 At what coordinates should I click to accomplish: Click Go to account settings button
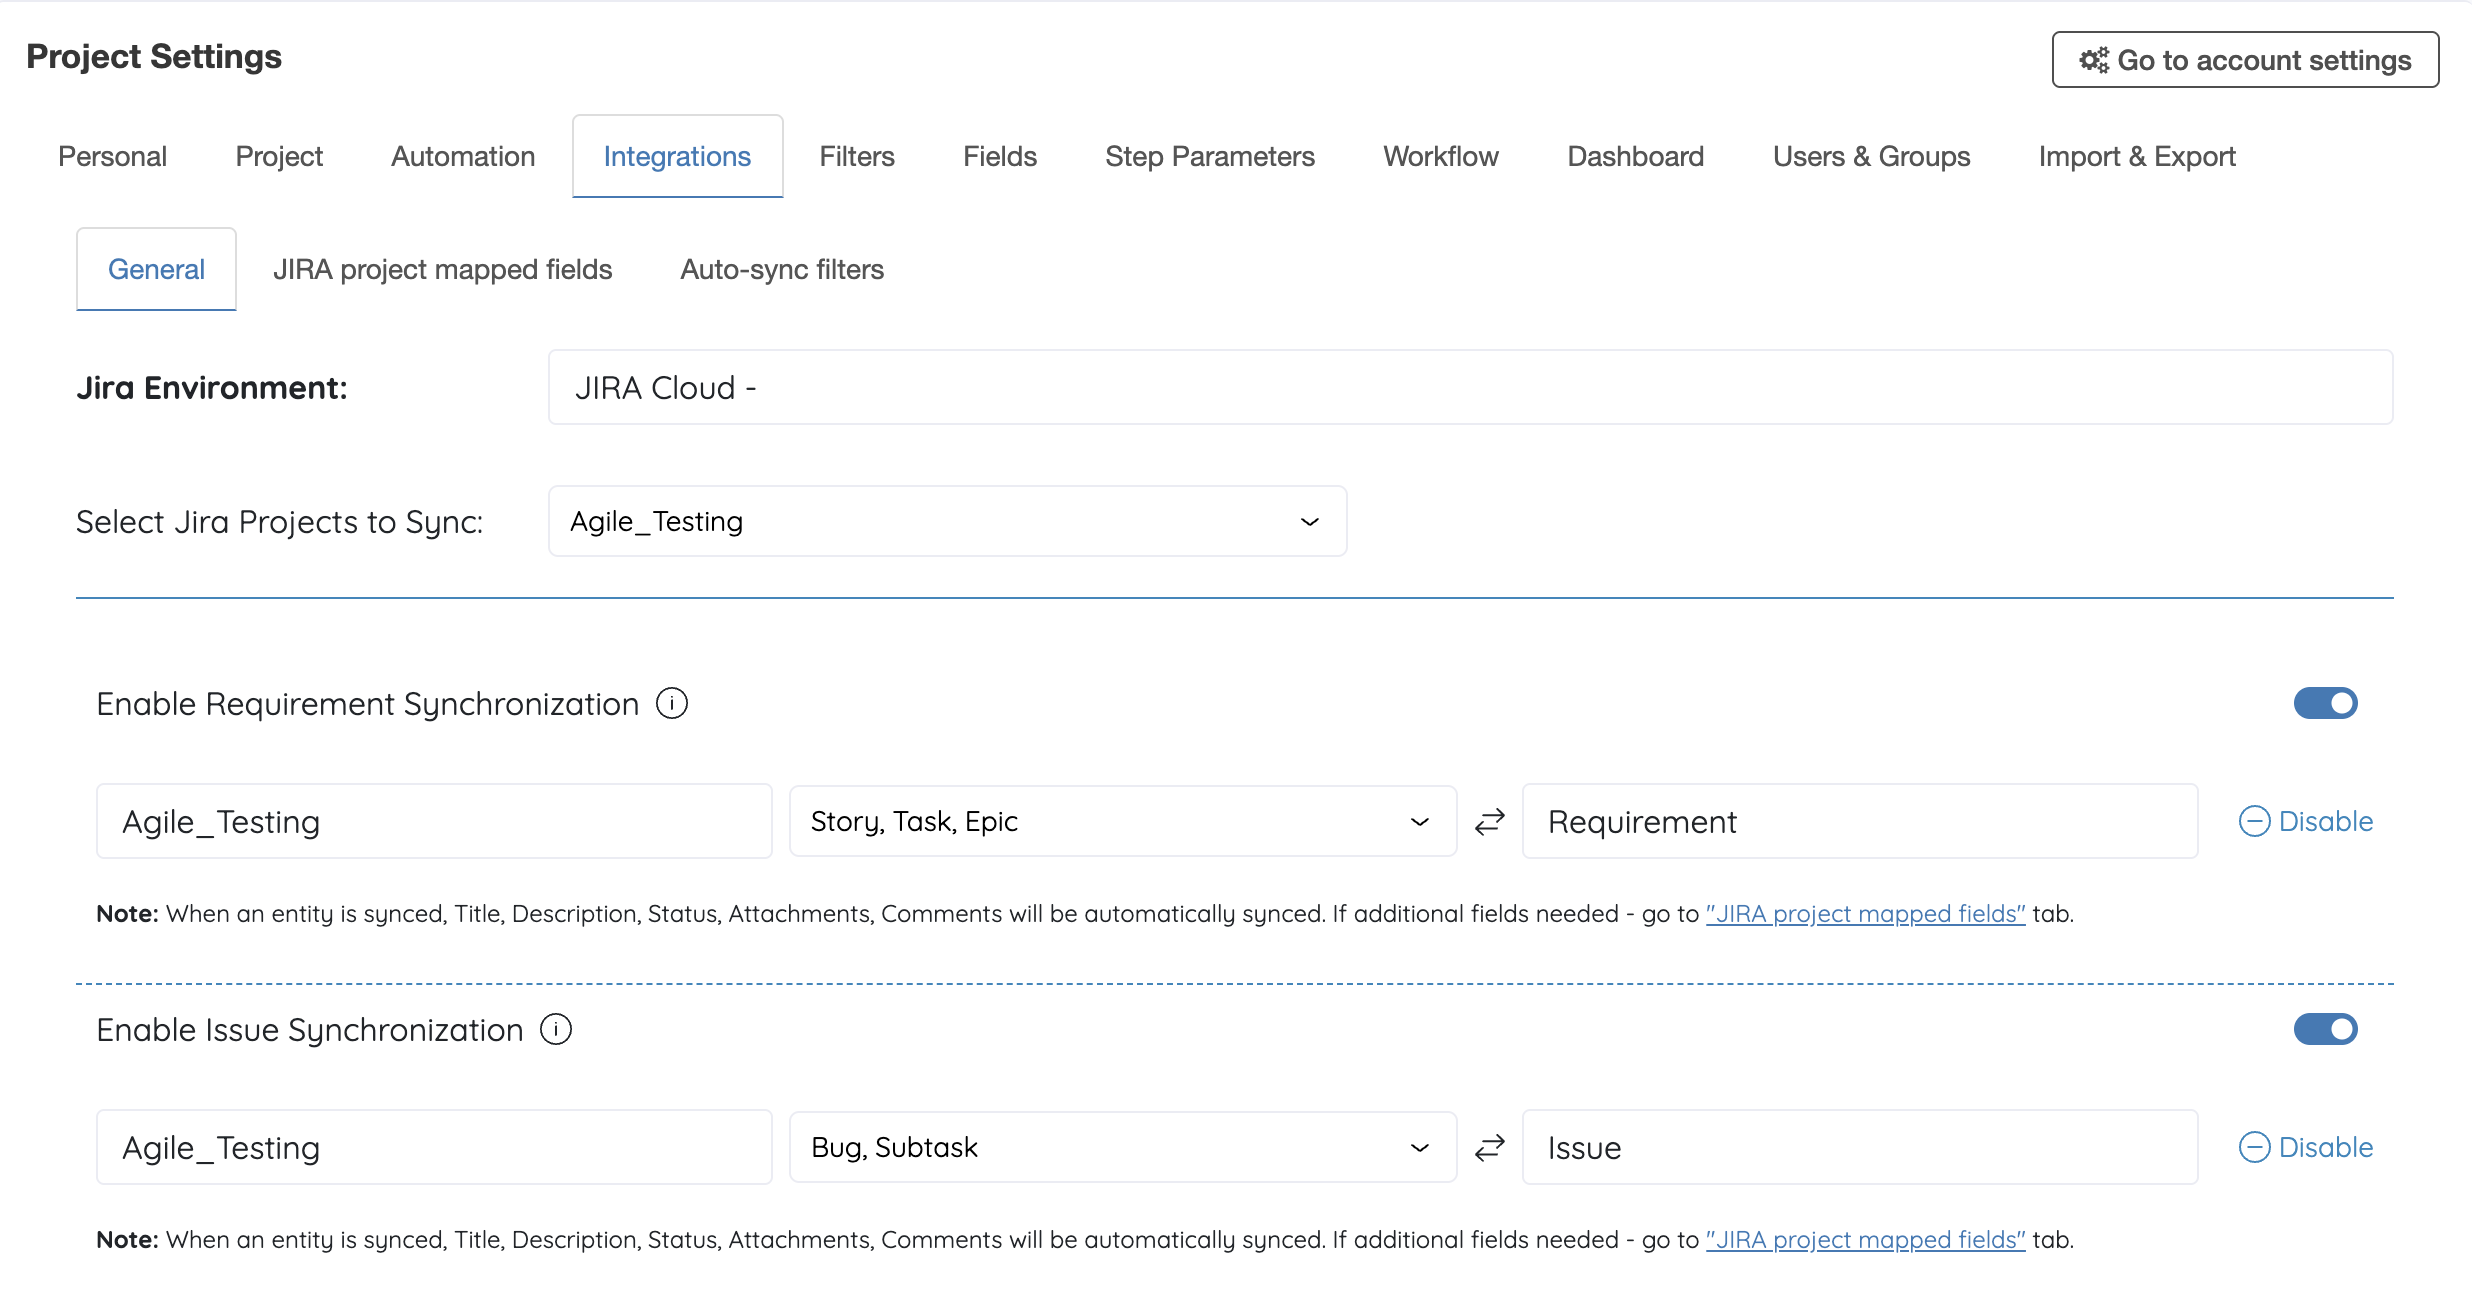pos(2245,60)
